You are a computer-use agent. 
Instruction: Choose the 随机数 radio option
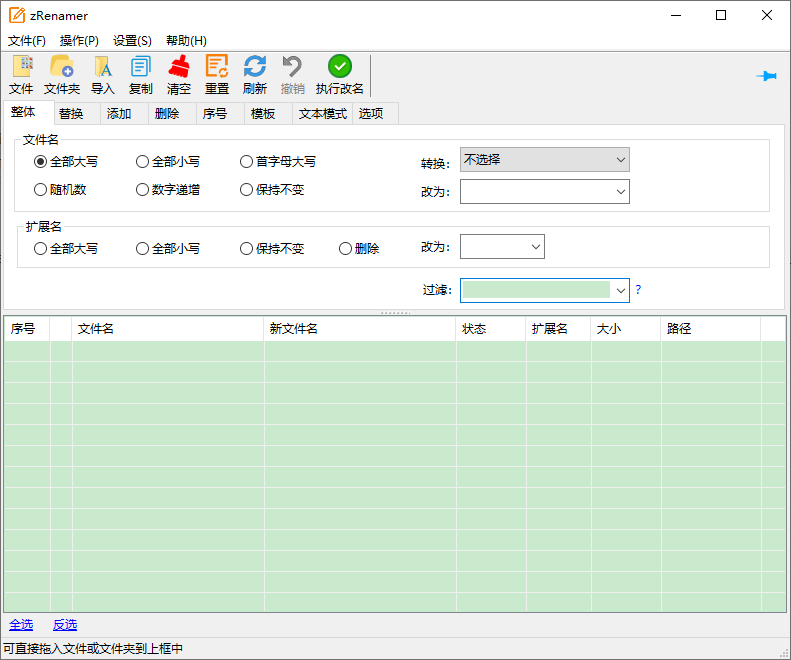41,189
